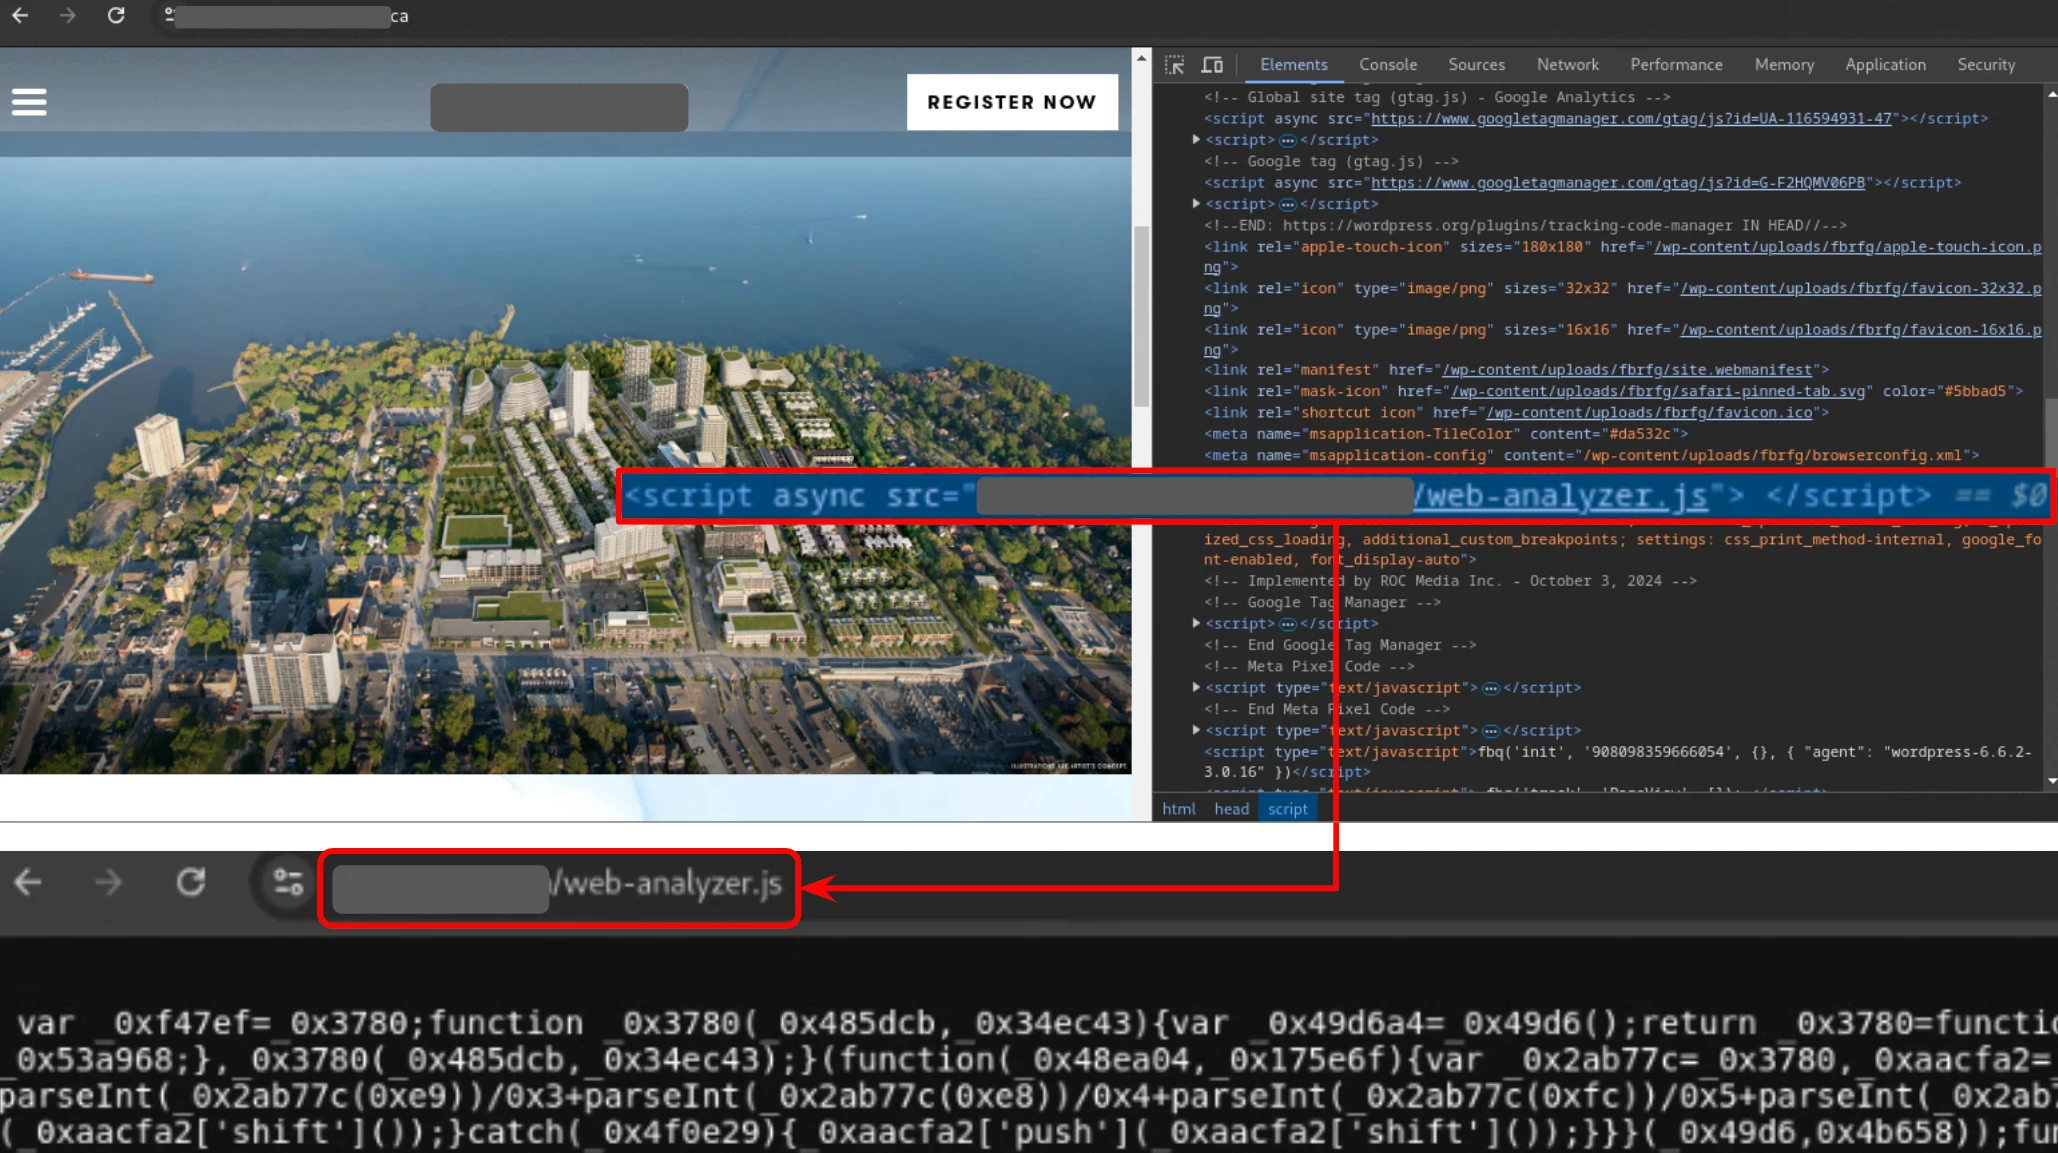
Task: Expand the script node under Global site tag comment
Action: point(1196,140)
